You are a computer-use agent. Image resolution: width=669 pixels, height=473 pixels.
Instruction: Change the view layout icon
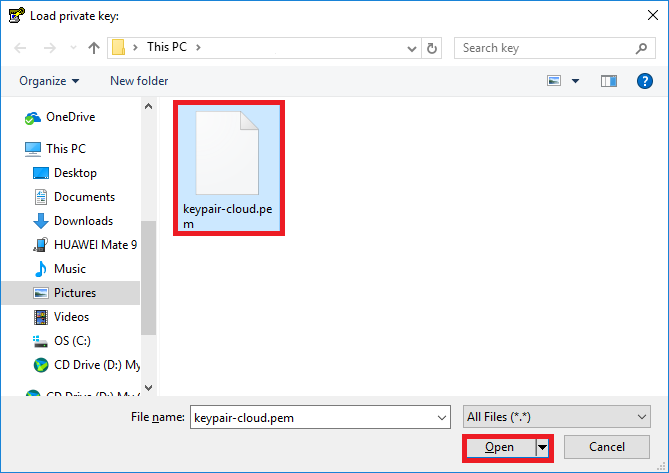coord(554,81)
